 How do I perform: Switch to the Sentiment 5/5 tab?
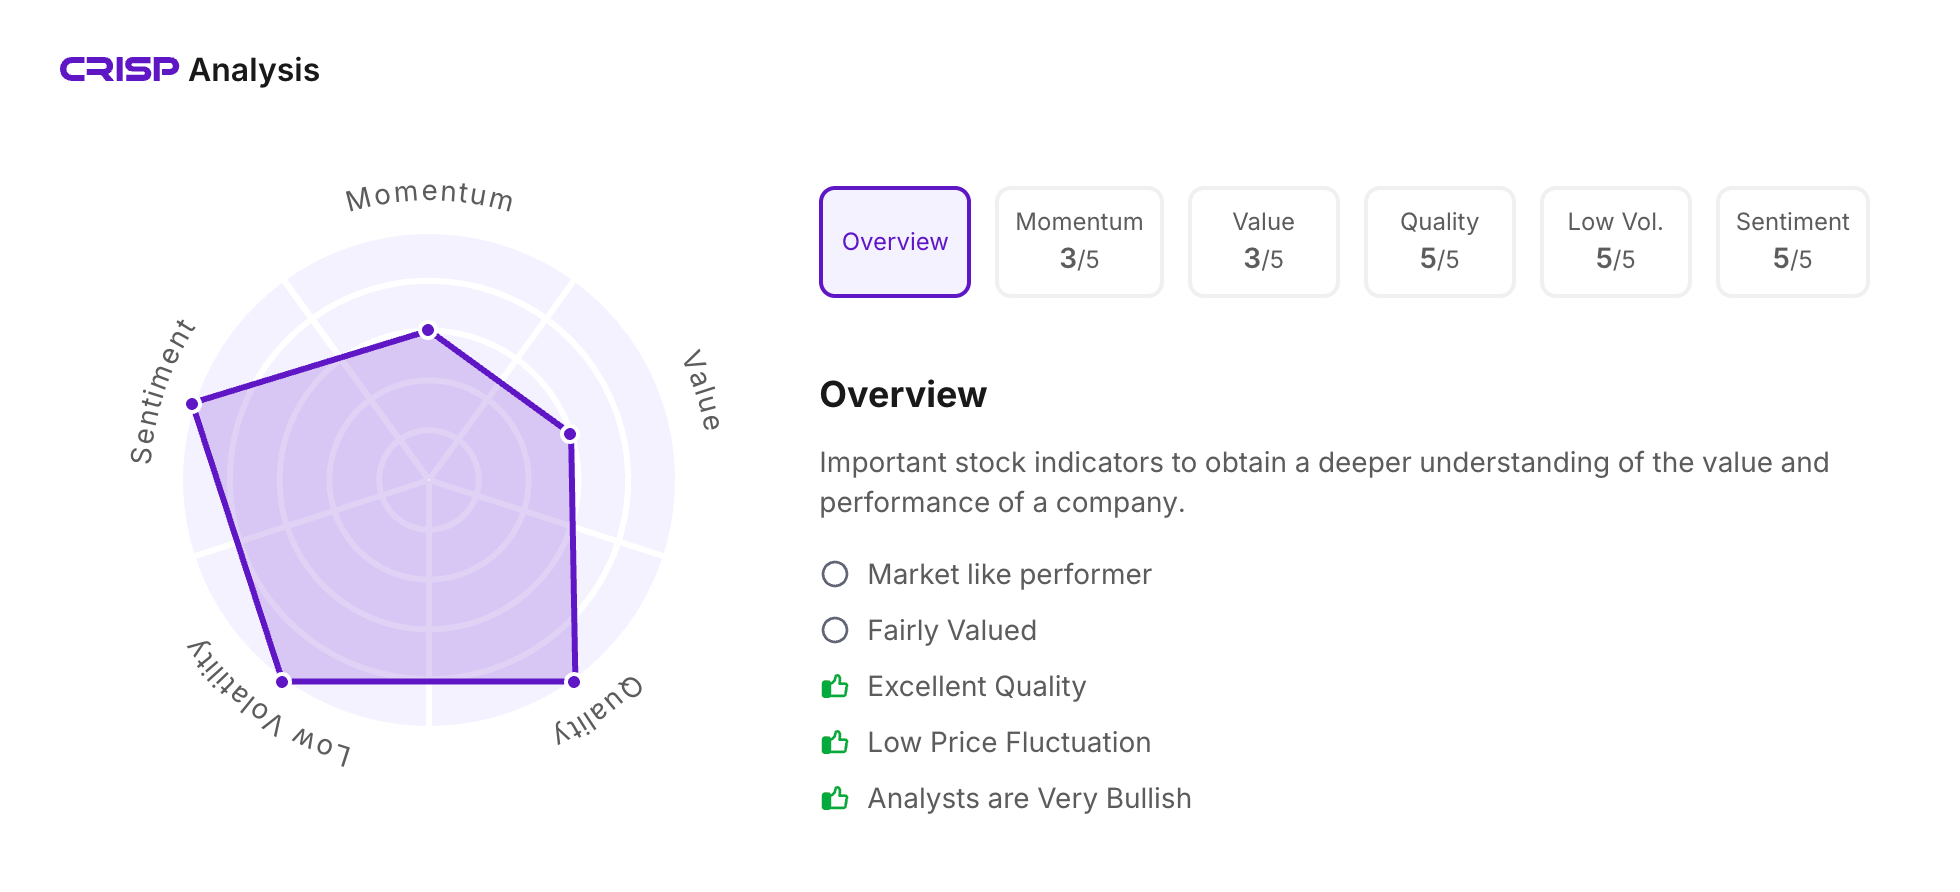click(x=1792, y=242)
